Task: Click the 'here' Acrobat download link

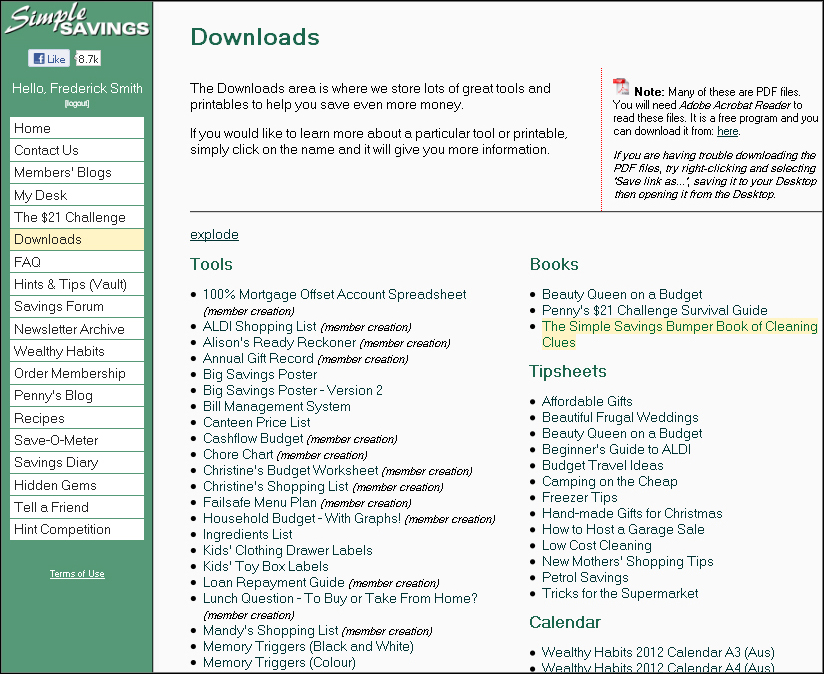Action: pyautogui.click(x=727, y=131)
